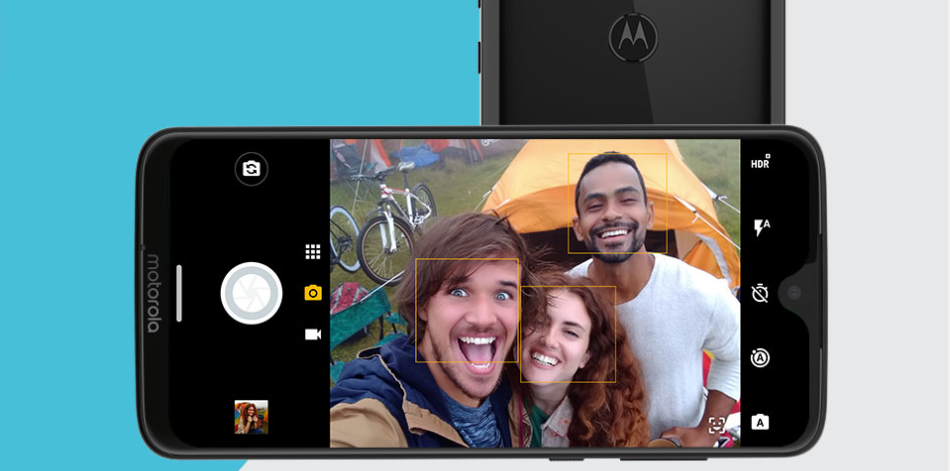Tap the earpiece bar on left bezel
This screenshot has width=950, height=471.
point(179,293)
